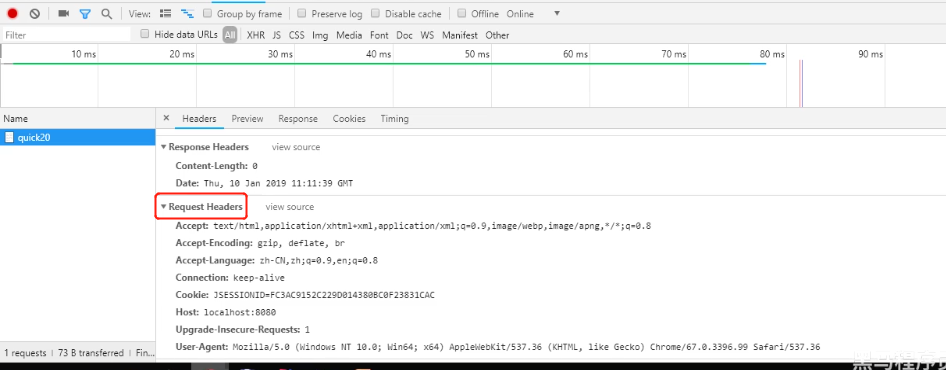Click the 80 ms timeline label
Viewport: 946px width, 370px height.
pos(772,54)
